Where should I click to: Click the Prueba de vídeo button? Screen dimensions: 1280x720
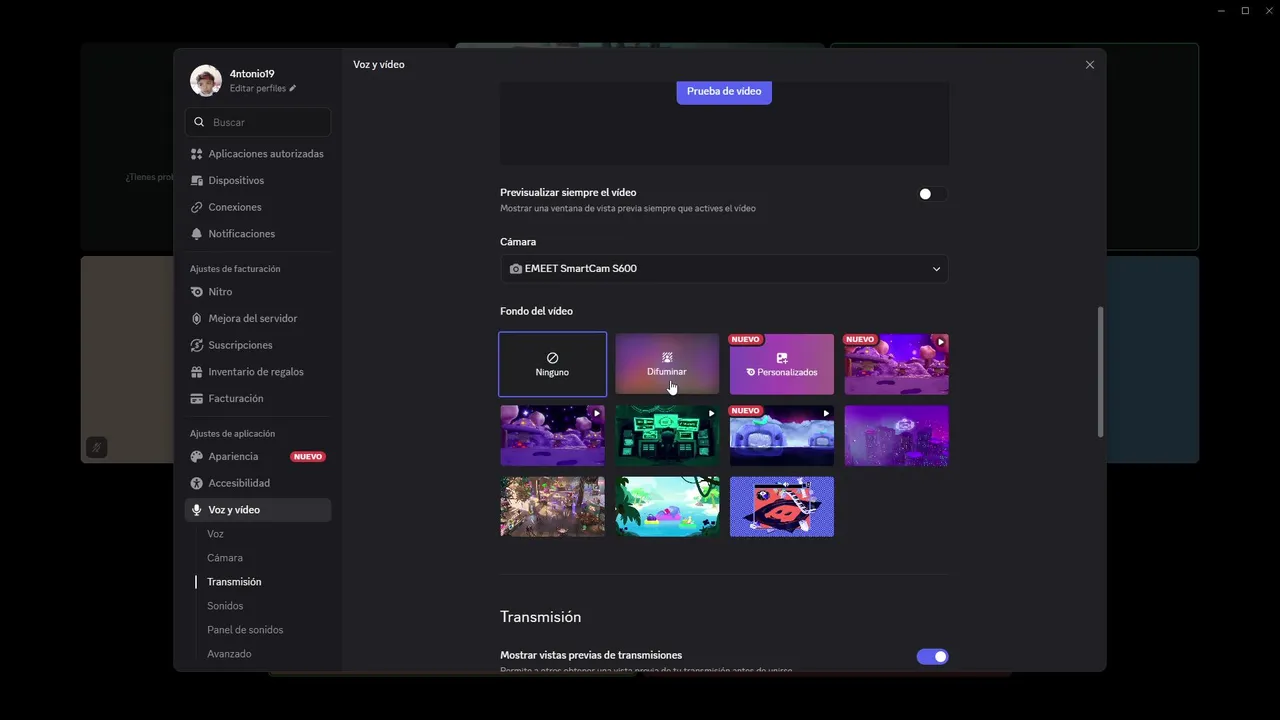pos(724,91)
